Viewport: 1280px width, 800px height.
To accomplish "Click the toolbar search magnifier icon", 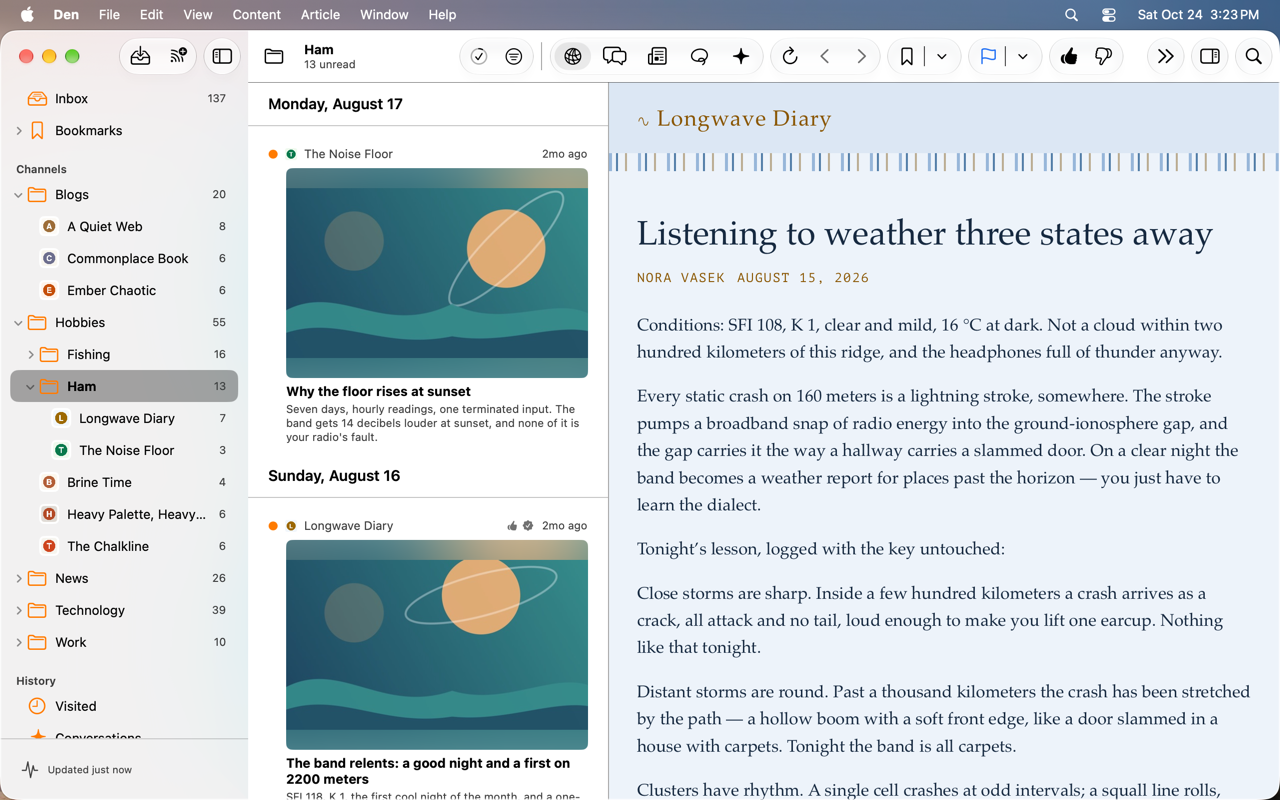I will pos(1254,57).
